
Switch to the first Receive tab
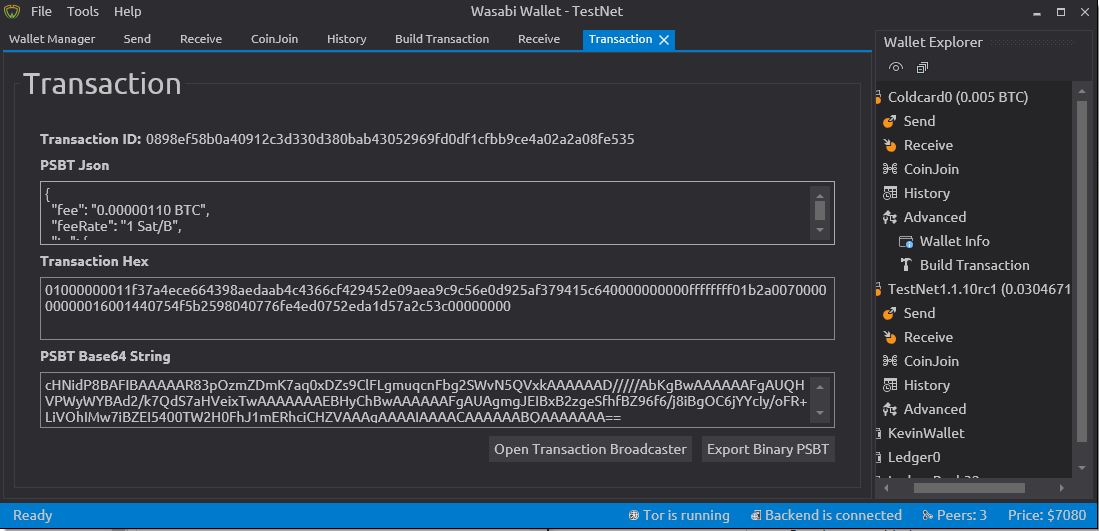[201, 39]
